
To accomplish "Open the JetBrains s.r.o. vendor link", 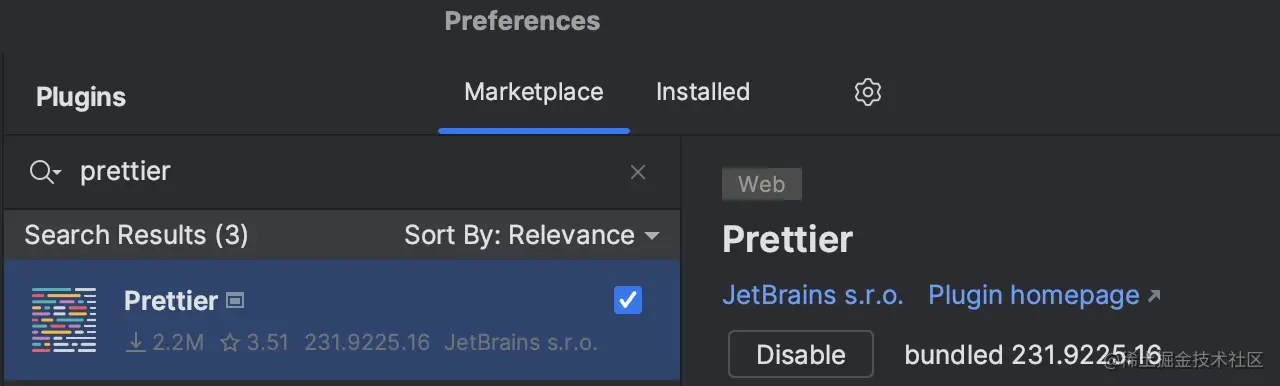I will tap(813, 295).
